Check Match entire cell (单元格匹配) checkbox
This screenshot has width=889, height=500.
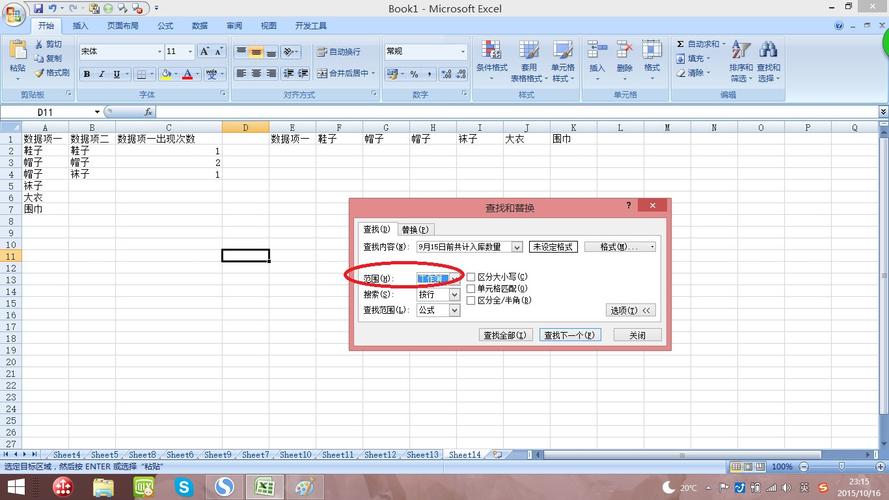click(x=471, y=289)
